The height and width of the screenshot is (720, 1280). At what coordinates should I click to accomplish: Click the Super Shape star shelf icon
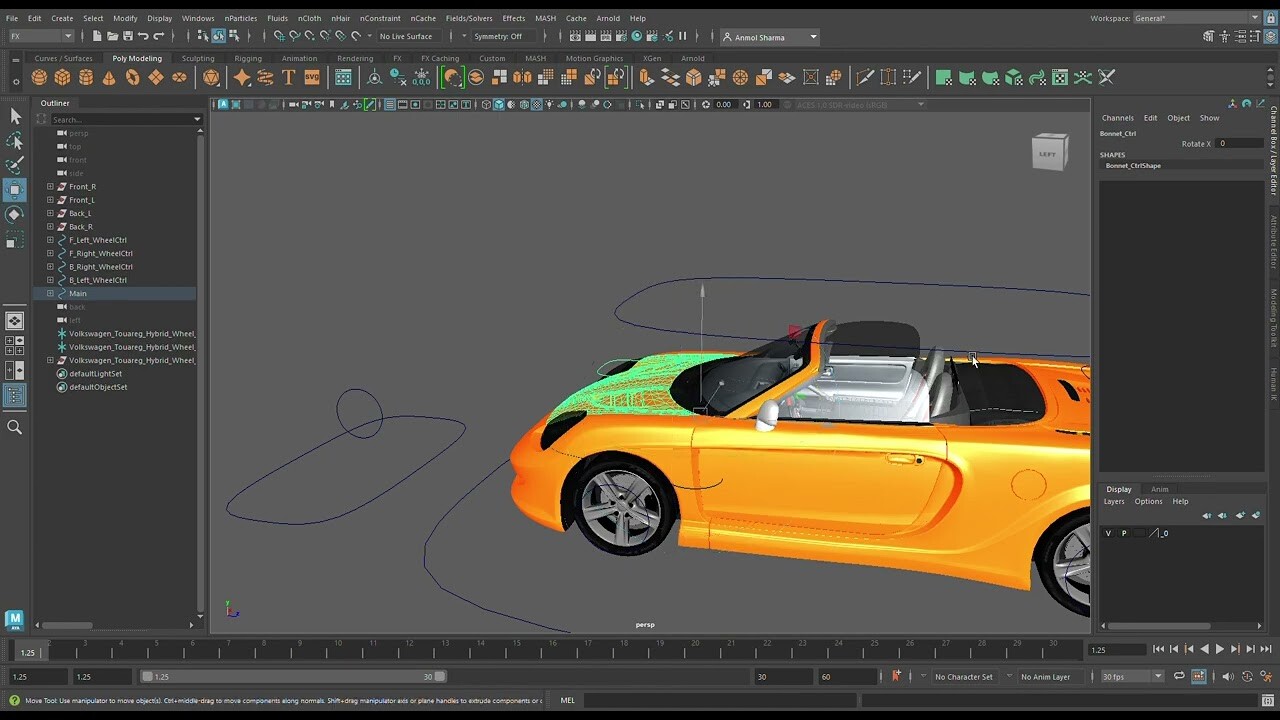click(x=242, y=77)
